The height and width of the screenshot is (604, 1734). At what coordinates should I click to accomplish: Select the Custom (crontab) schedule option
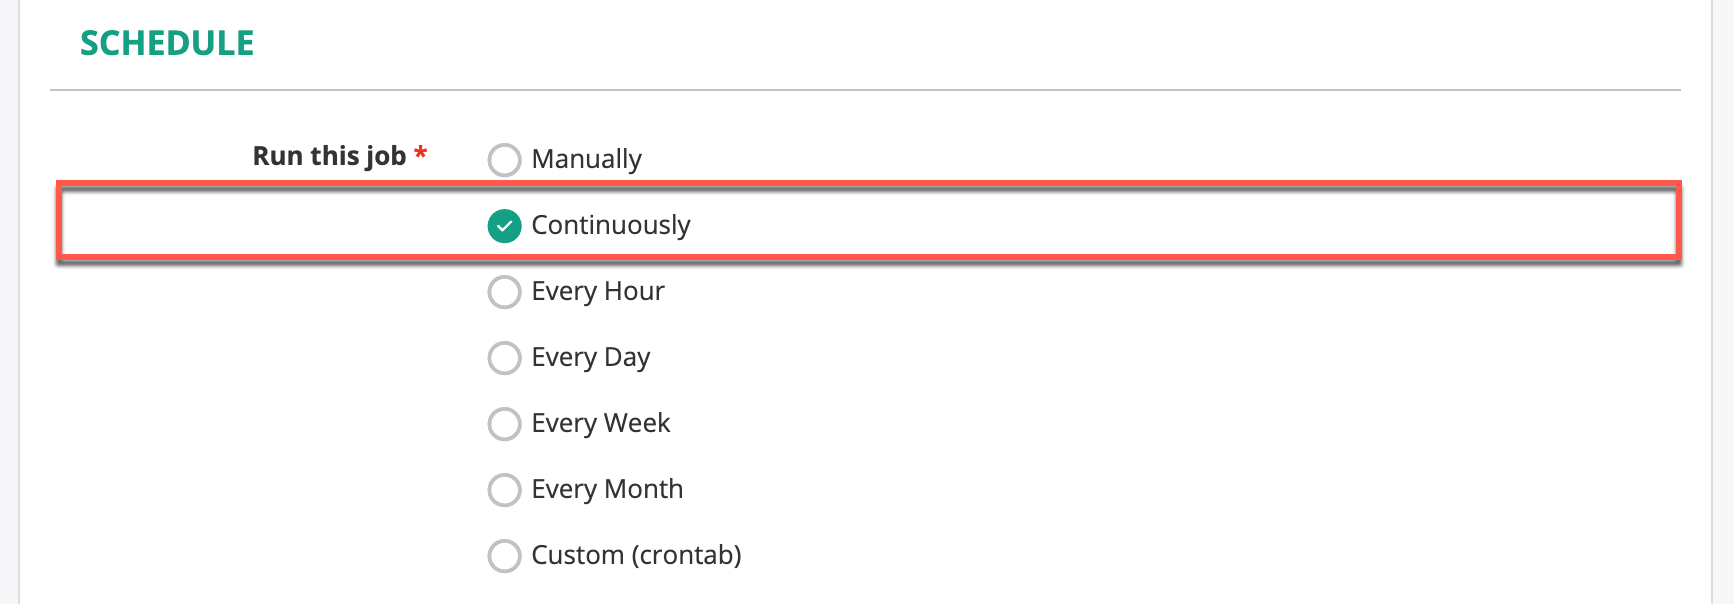click(x=504, y=556)
